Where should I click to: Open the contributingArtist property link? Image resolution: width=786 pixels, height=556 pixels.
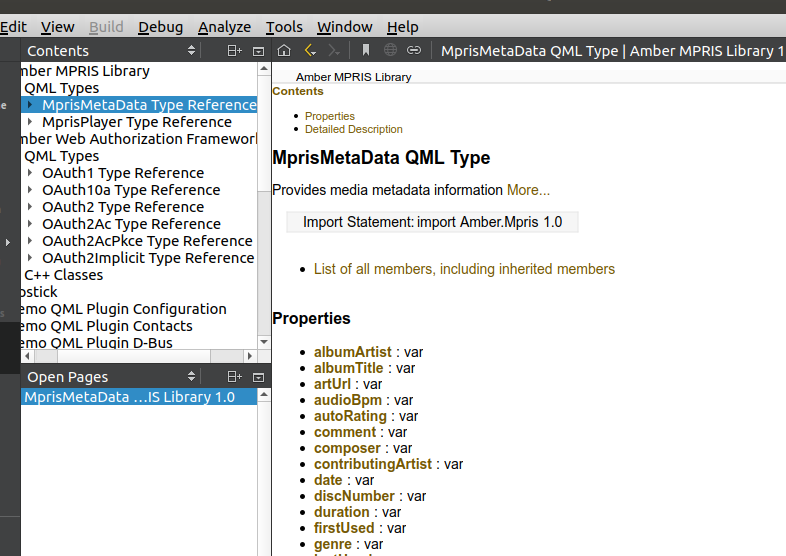click(x=373, y=464)
